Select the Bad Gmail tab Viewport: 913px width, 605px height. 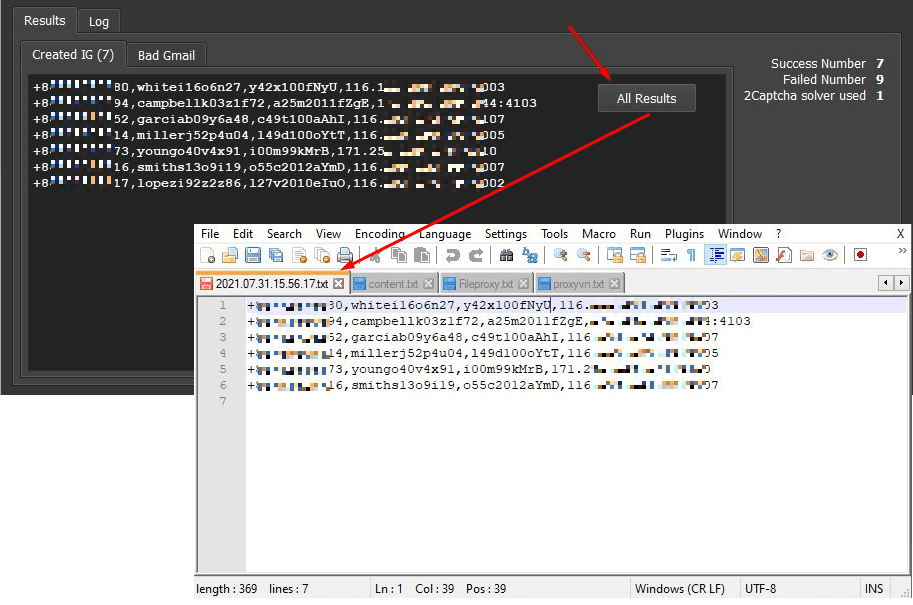pos(166,55)
